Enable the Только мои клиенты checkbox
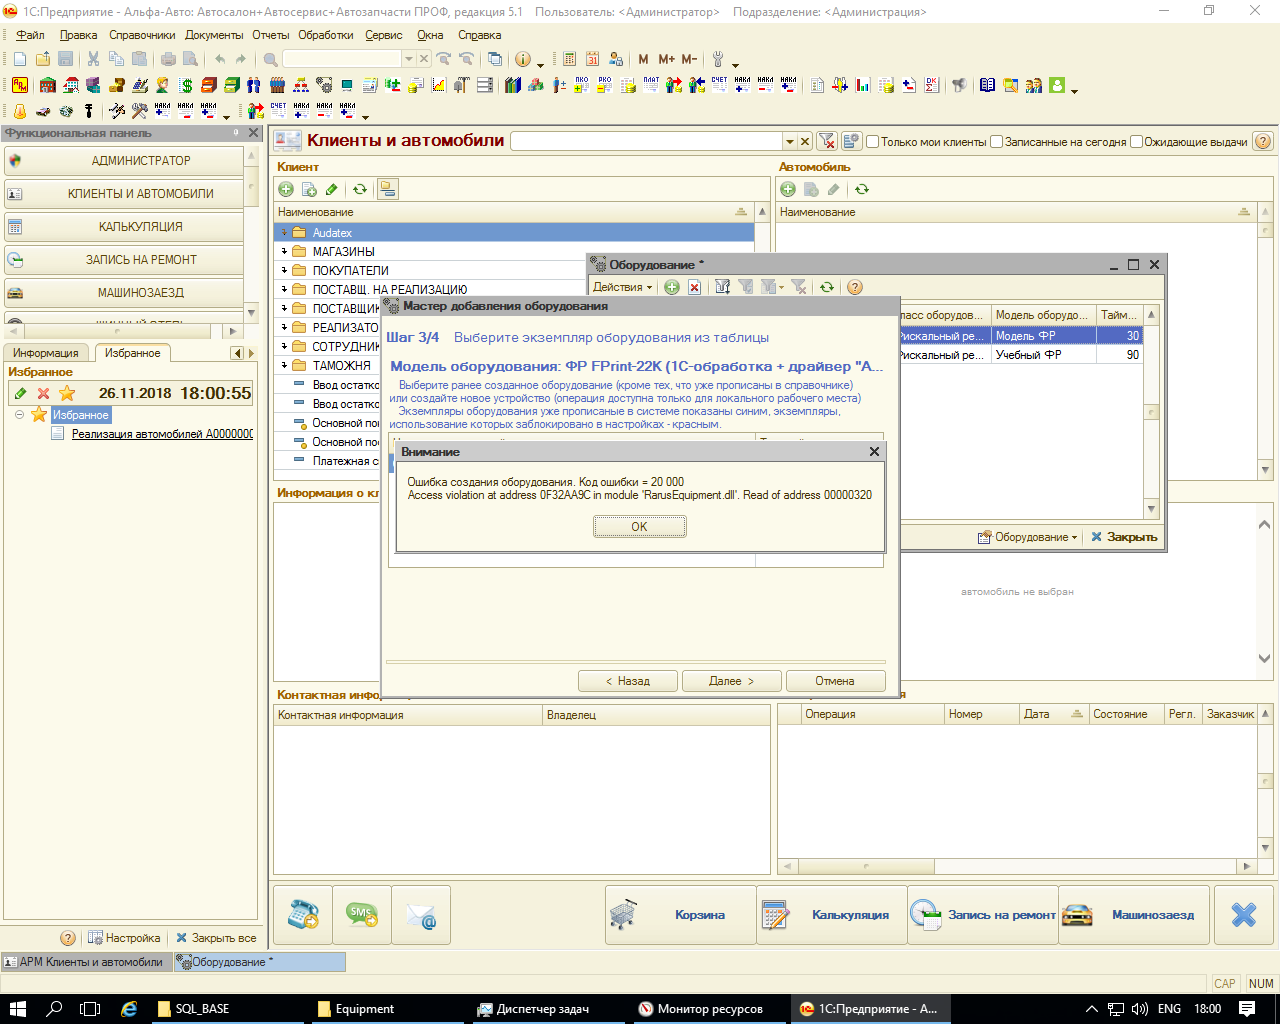 (873, 142)
